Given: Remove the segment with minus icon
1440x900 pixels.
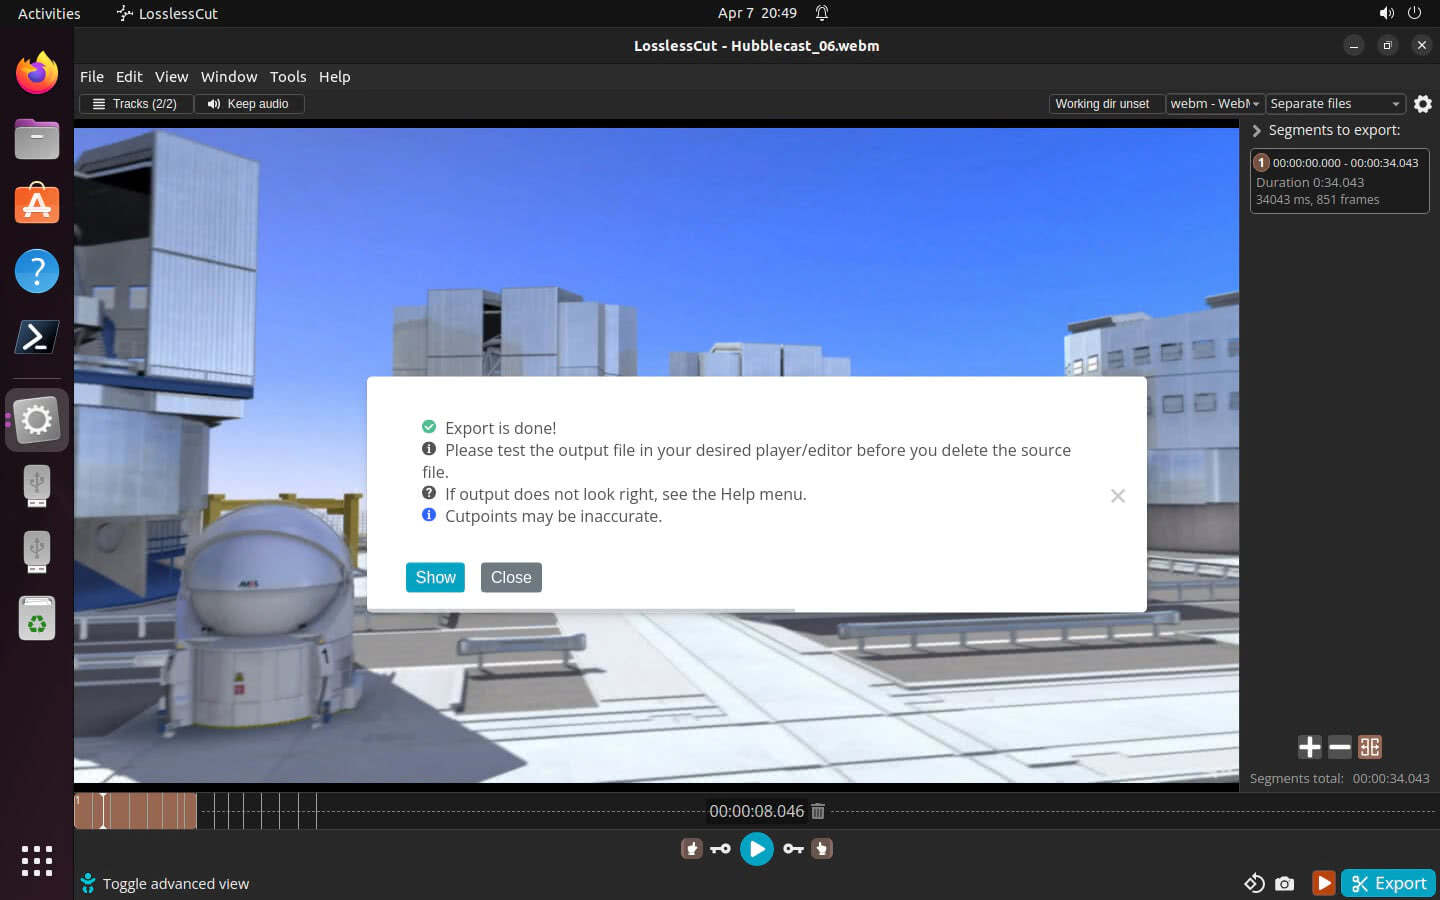Looking at the screenshot, I should [1340, 747].
